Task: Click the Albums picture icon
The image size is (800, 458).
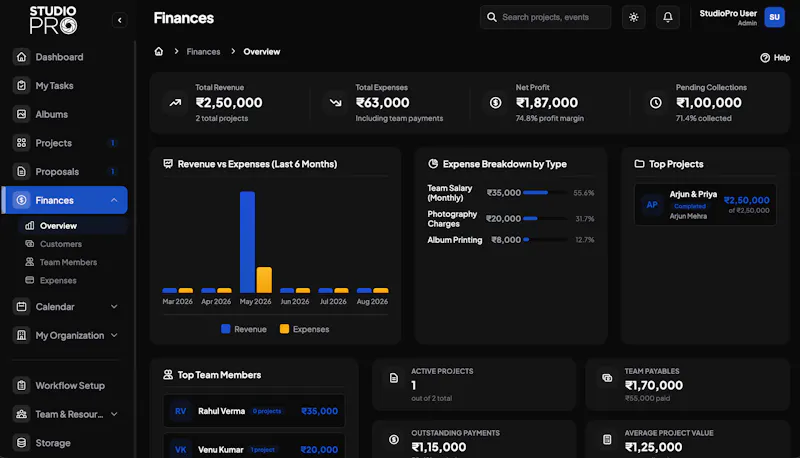Action: pos(21,114)
